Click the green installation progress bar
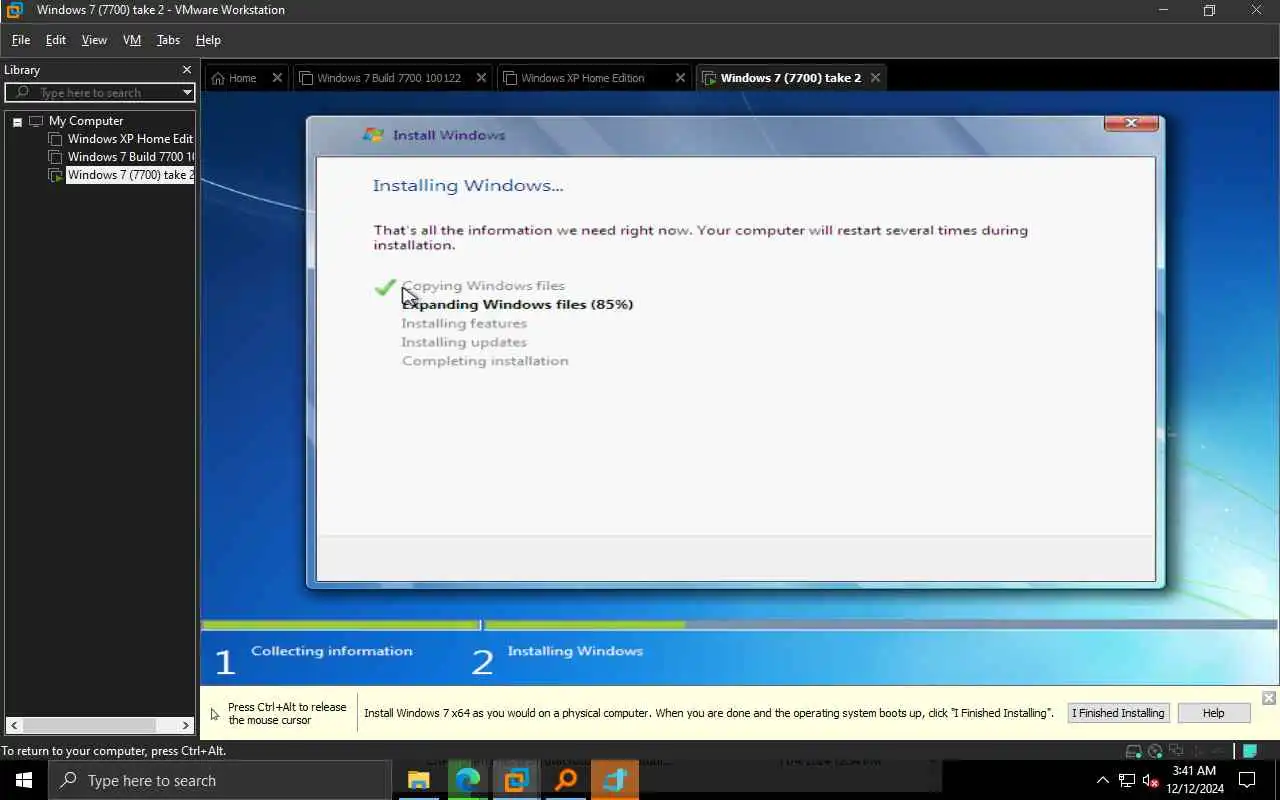This screenshot has height=800, width=1280. [x=584, y=625]
